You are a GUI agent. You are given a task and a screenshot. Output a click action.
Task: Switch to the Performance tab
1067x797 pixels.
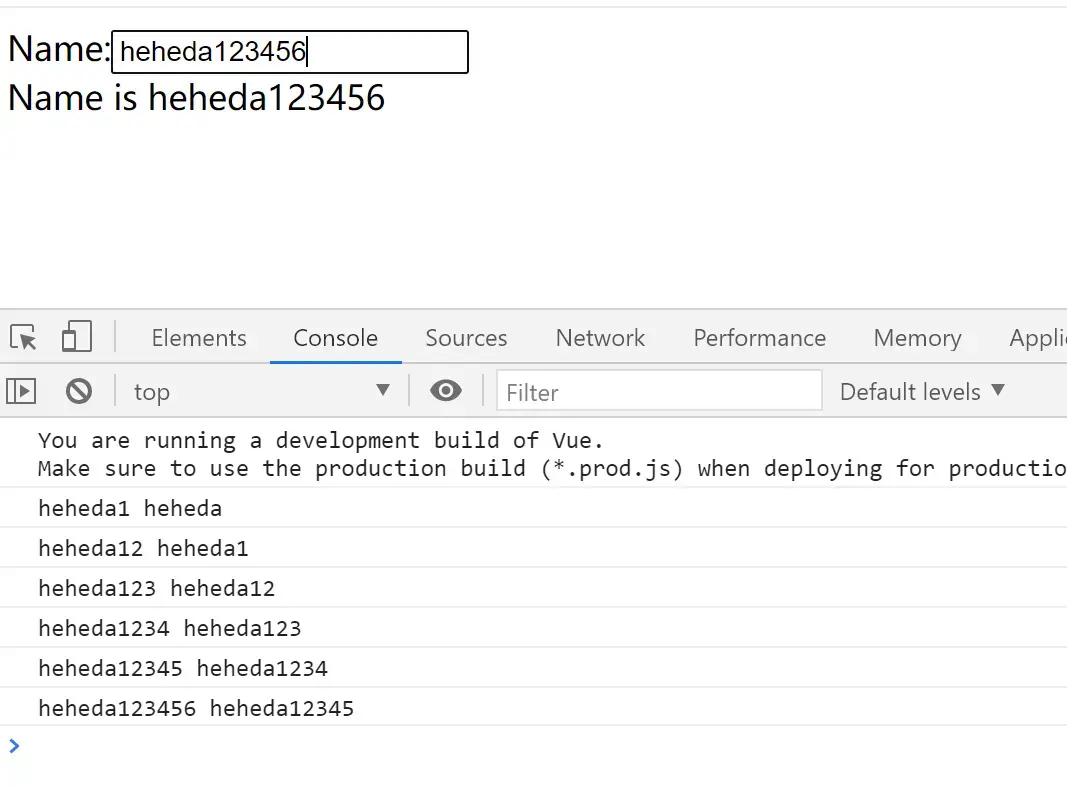tap(759, 338)
